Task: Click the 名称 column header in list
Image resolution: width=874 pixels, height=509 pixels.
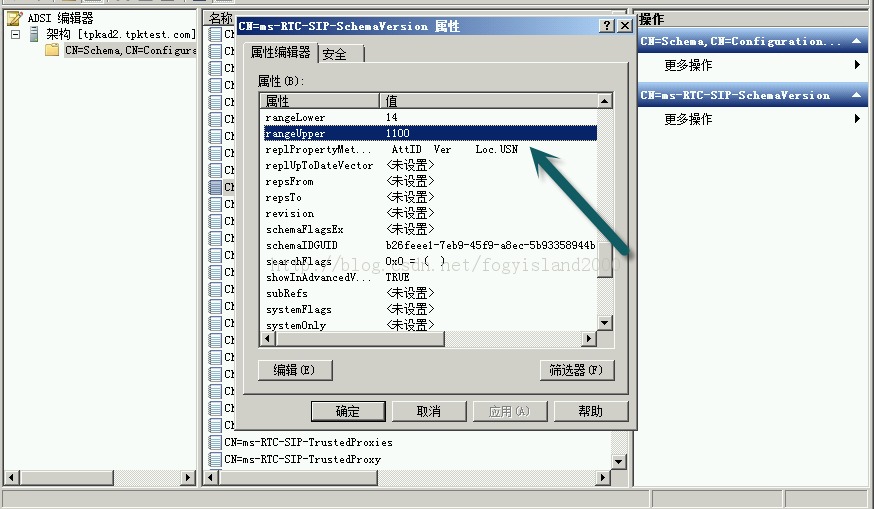Action: 221,18
